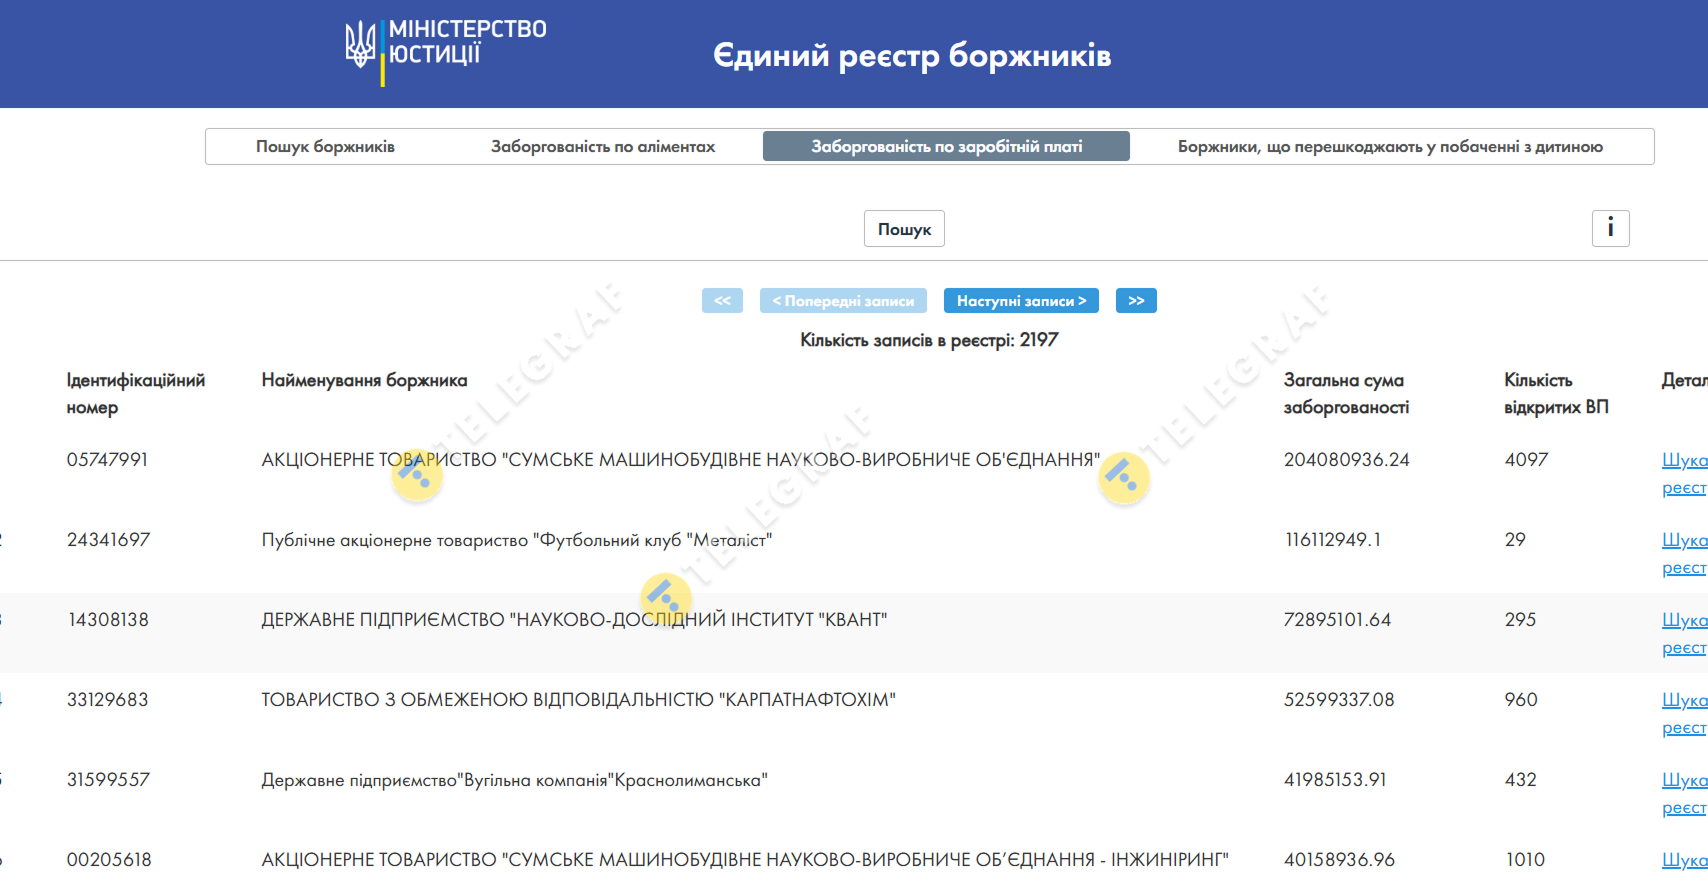
Task: Click debt amount 40158936.96
Action: pyautogui.click(x=1339, y=860)
